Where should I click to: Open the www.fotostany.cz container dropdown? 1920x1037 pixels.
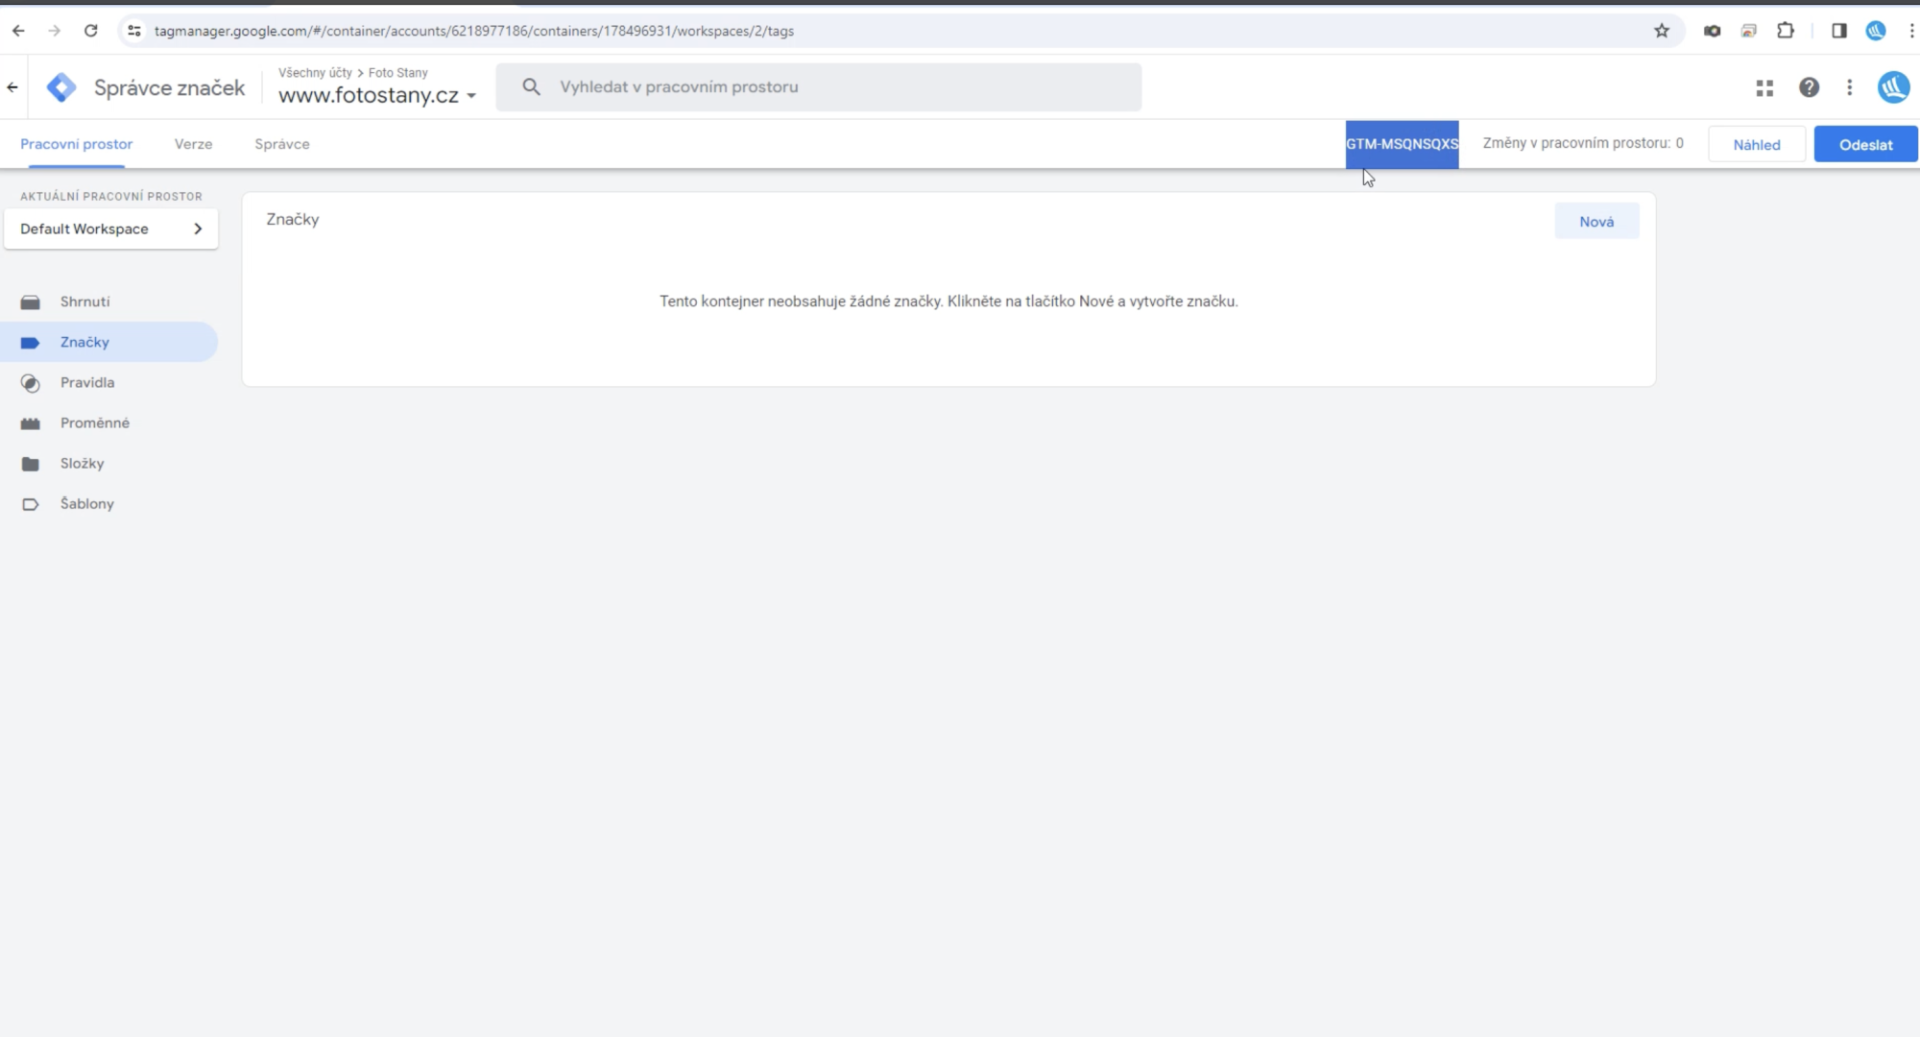click(377, 95)
